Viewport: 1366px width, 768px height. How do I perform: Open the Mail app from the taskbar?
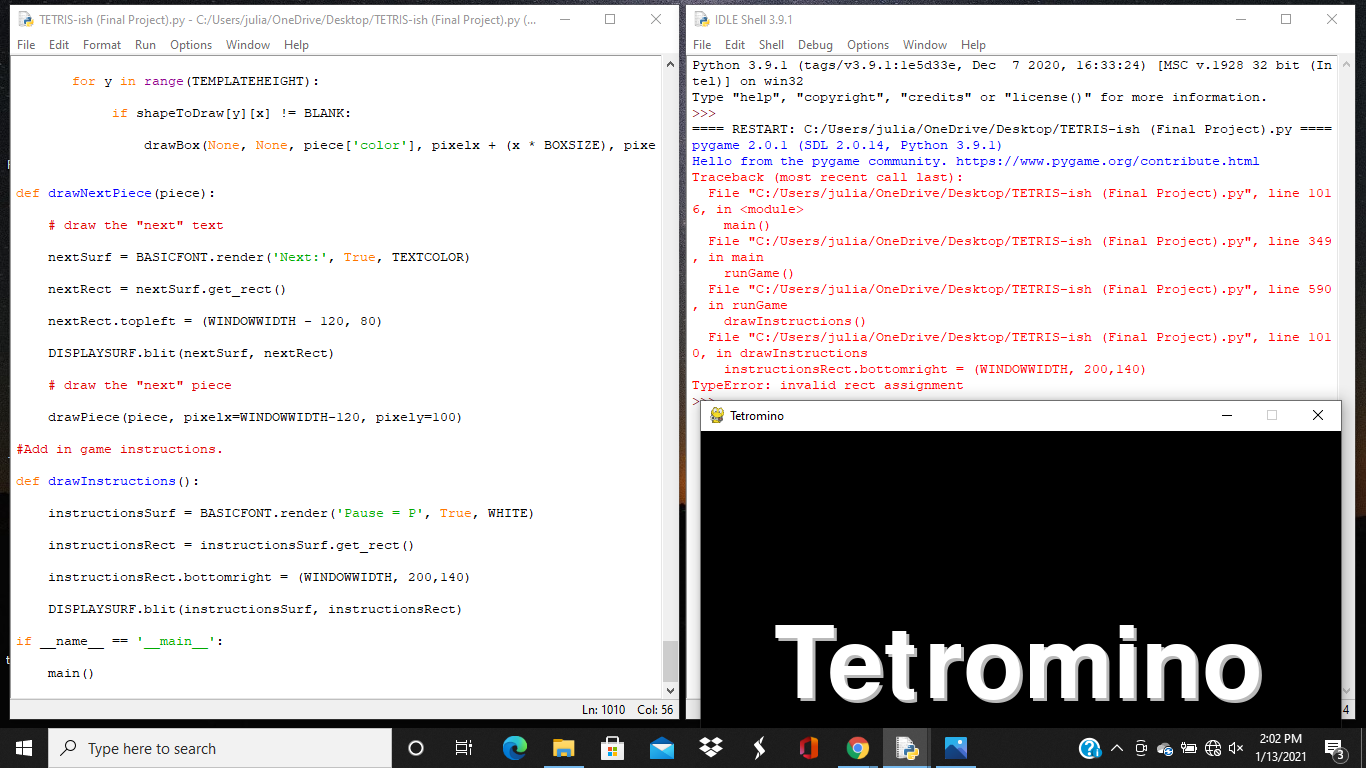pos(661,748)
